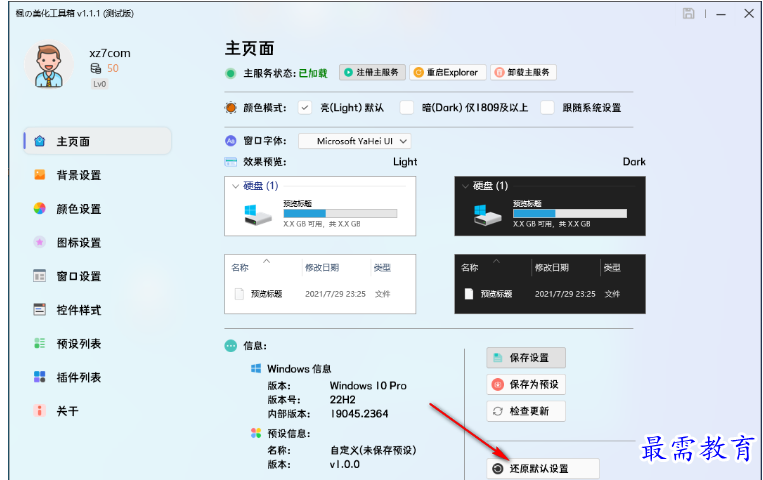The height and width of the screenshot is (480, 763).
Task: Click the 保存为预设 button
Action: (x=526, y=385)
